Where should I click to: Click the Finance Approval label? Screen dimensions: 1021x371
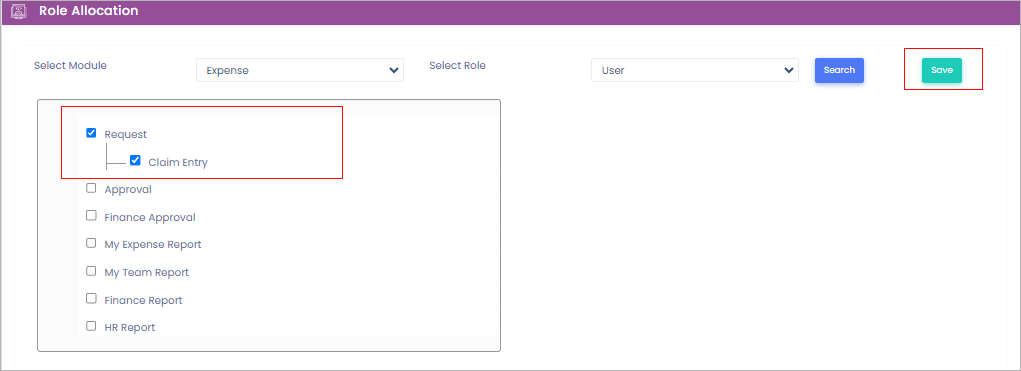coord(150,217)
